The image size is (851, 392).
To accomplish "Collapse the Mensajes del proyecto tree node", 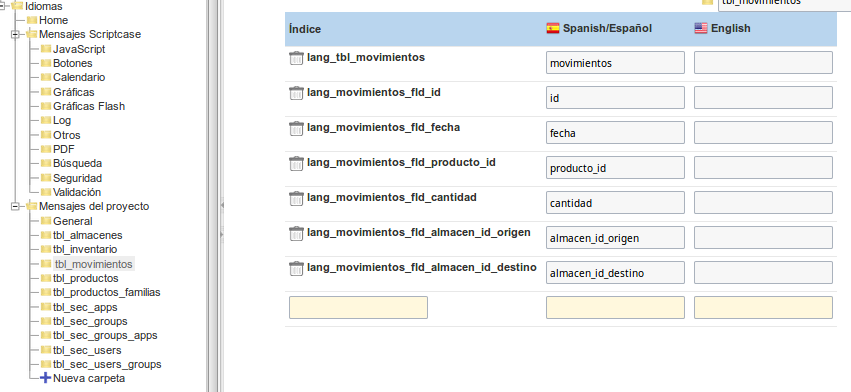I will 15,206.
